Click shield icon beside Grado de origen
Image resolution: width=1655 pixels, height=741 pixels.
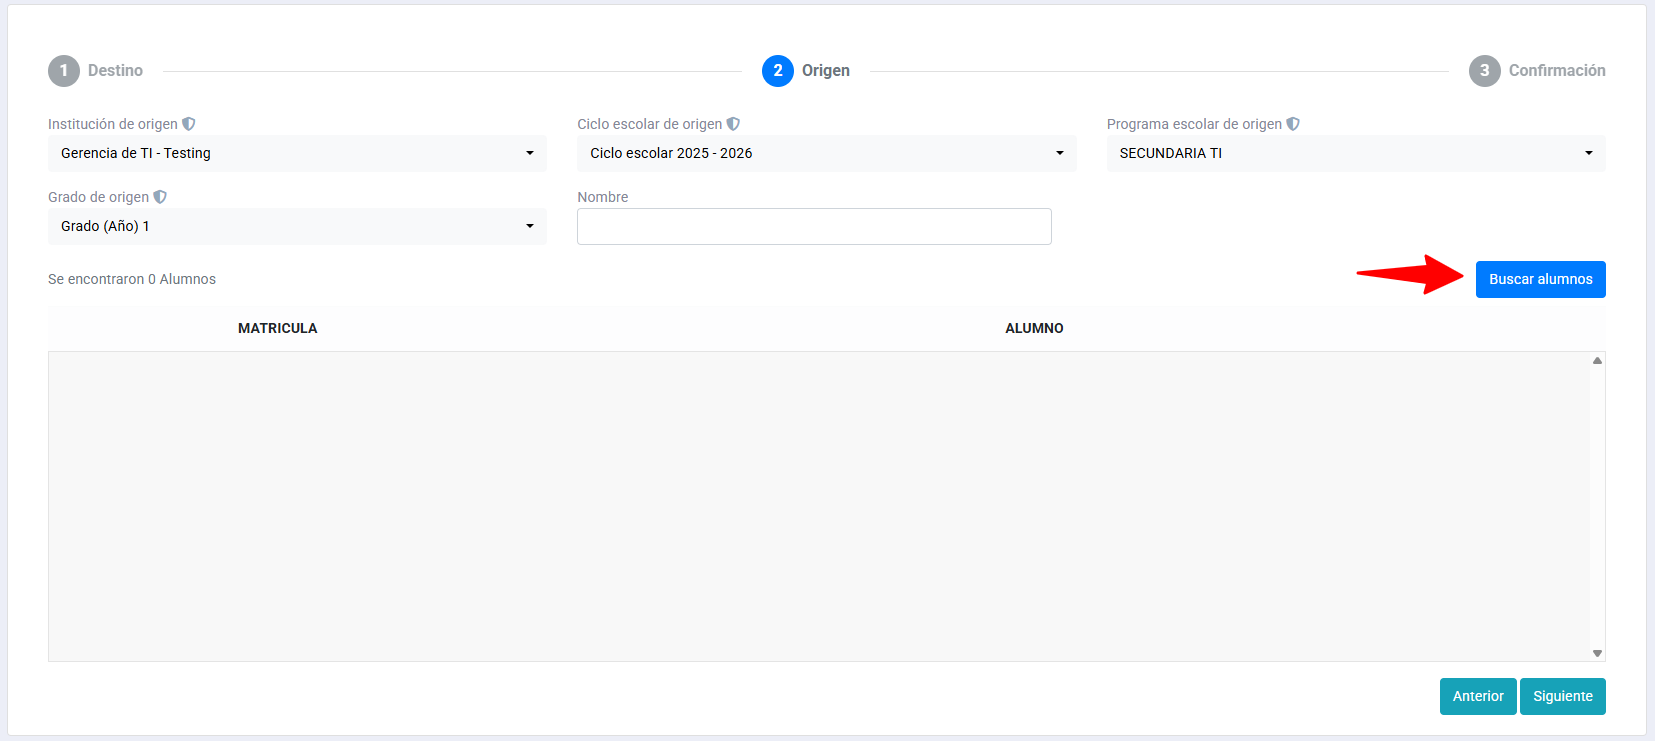click(160, 197)
